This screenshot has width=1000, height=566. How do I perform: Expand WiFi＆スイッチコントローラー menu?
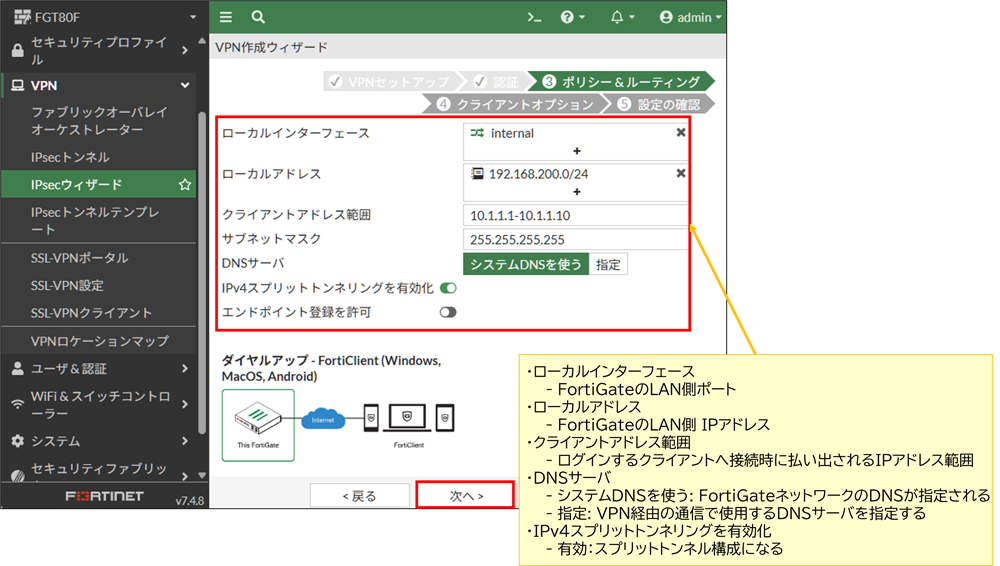tap(185, 405)
